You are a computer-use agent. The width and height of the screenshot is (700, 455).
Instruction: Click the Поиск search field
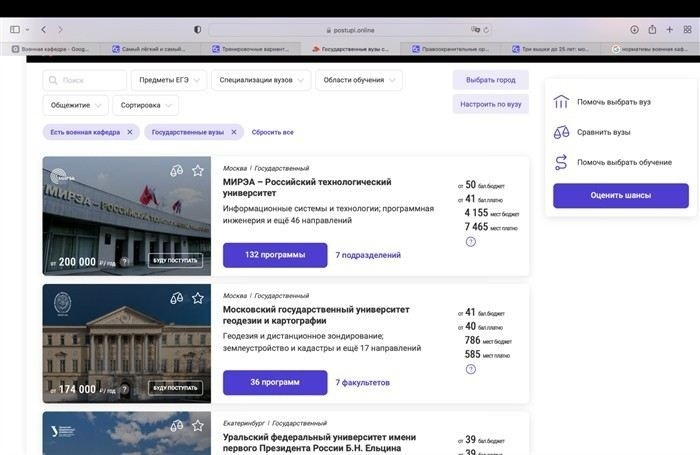click(x=85, y=80)
